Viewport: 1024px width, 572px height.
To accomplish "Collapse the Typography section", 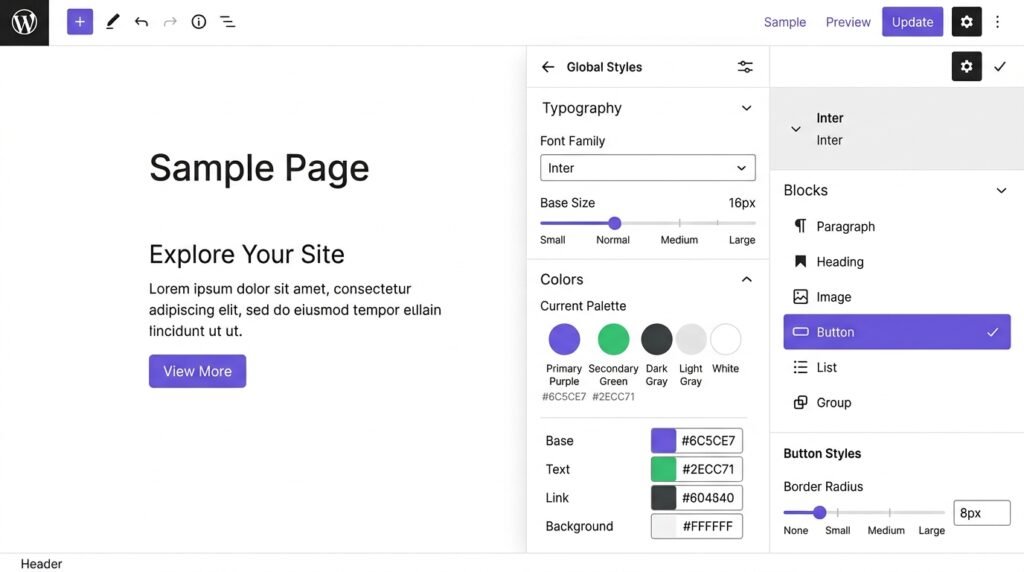I will tap(746, 108).
